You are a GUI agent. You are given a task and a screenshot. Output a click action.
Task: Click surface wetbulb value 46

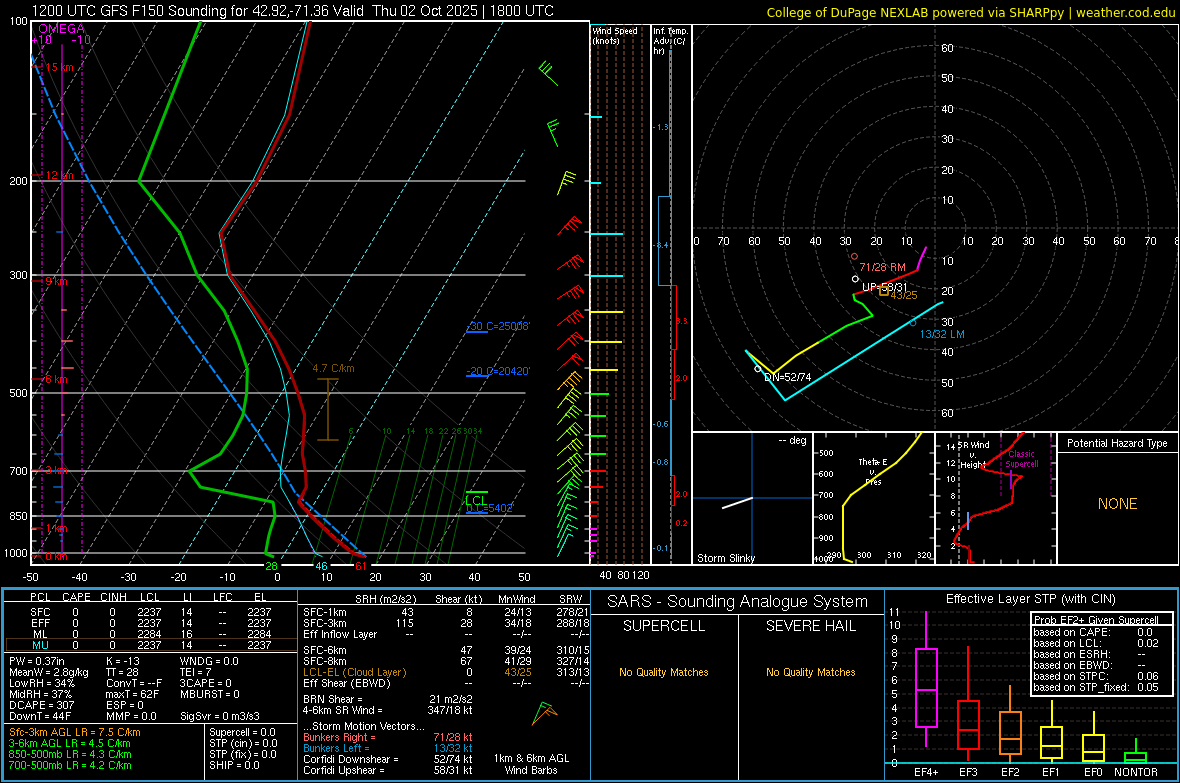(321, 566)
